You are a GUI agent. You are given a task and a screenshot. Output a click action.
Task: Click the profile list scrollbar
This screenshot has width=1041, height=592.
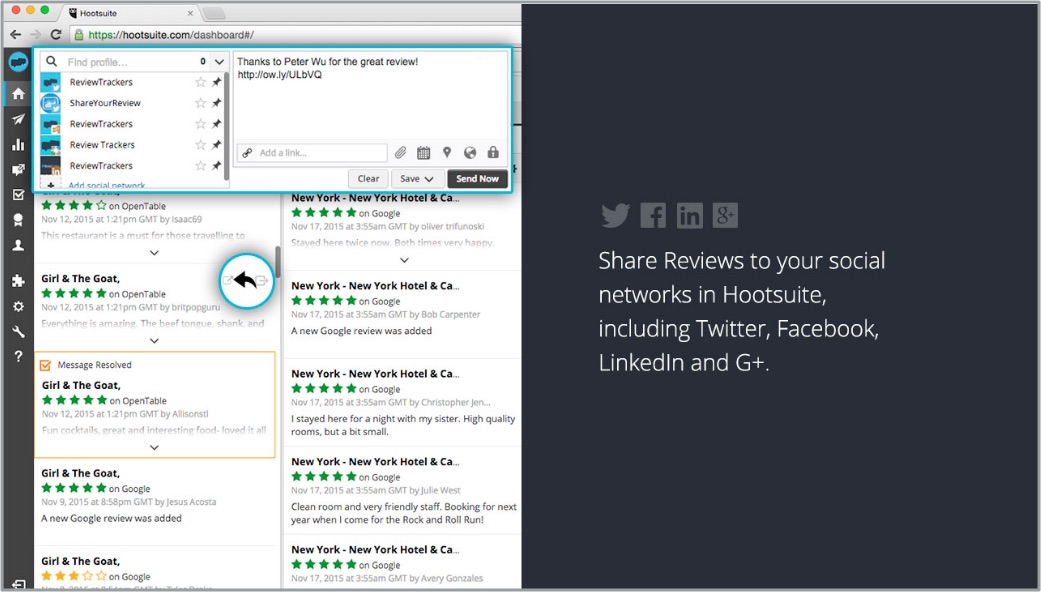point(226,126)
